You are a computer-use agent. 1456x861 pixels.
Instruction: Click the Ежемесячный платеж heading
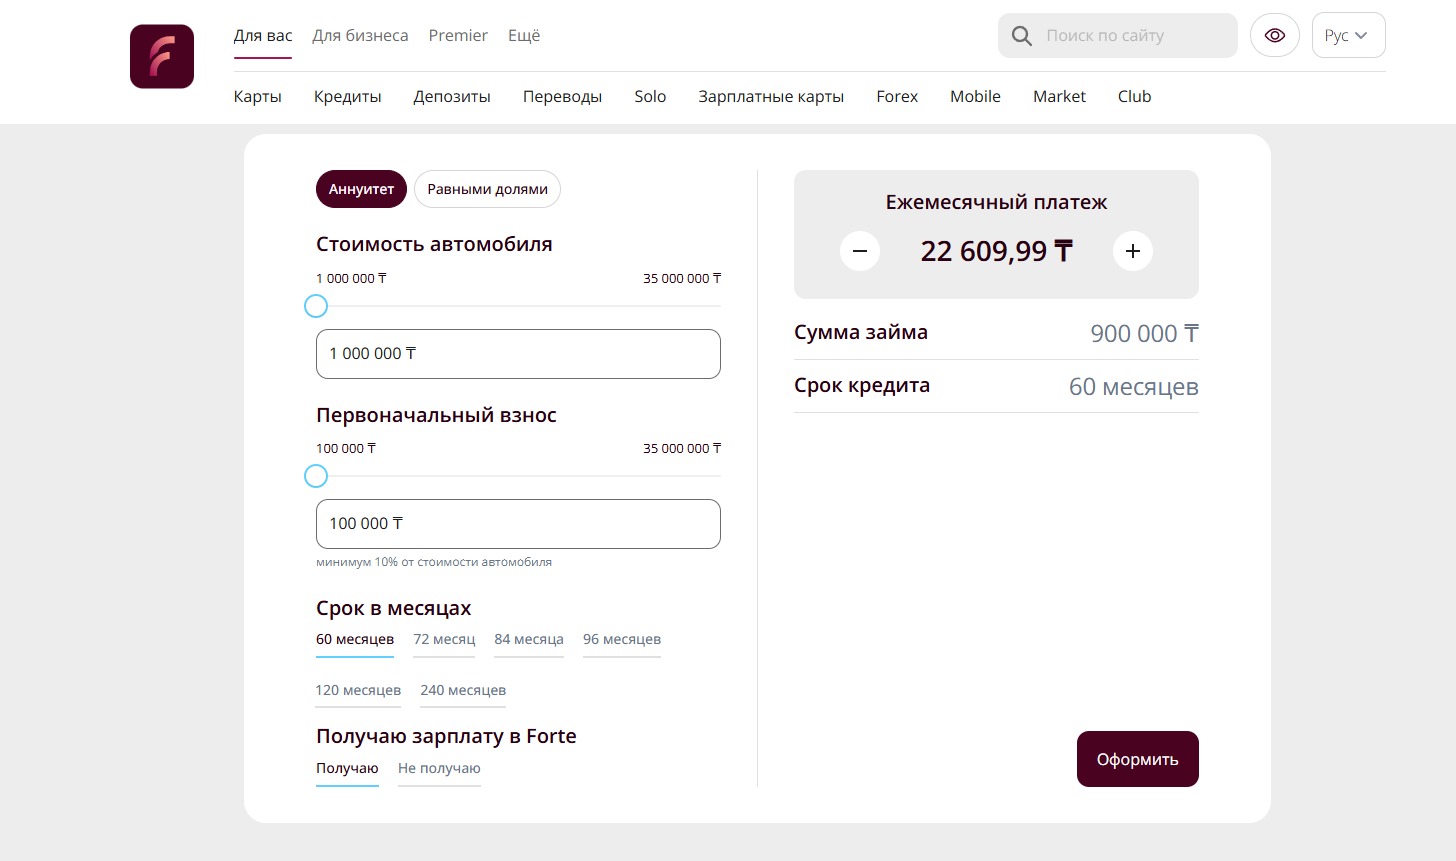click(x=996, y=202)
